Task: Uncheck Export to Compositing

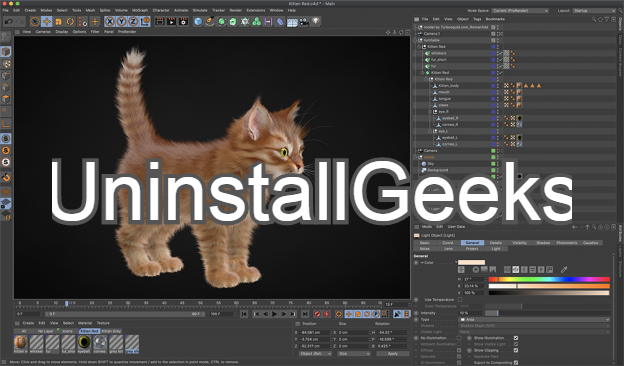Action: click(516, 362)
